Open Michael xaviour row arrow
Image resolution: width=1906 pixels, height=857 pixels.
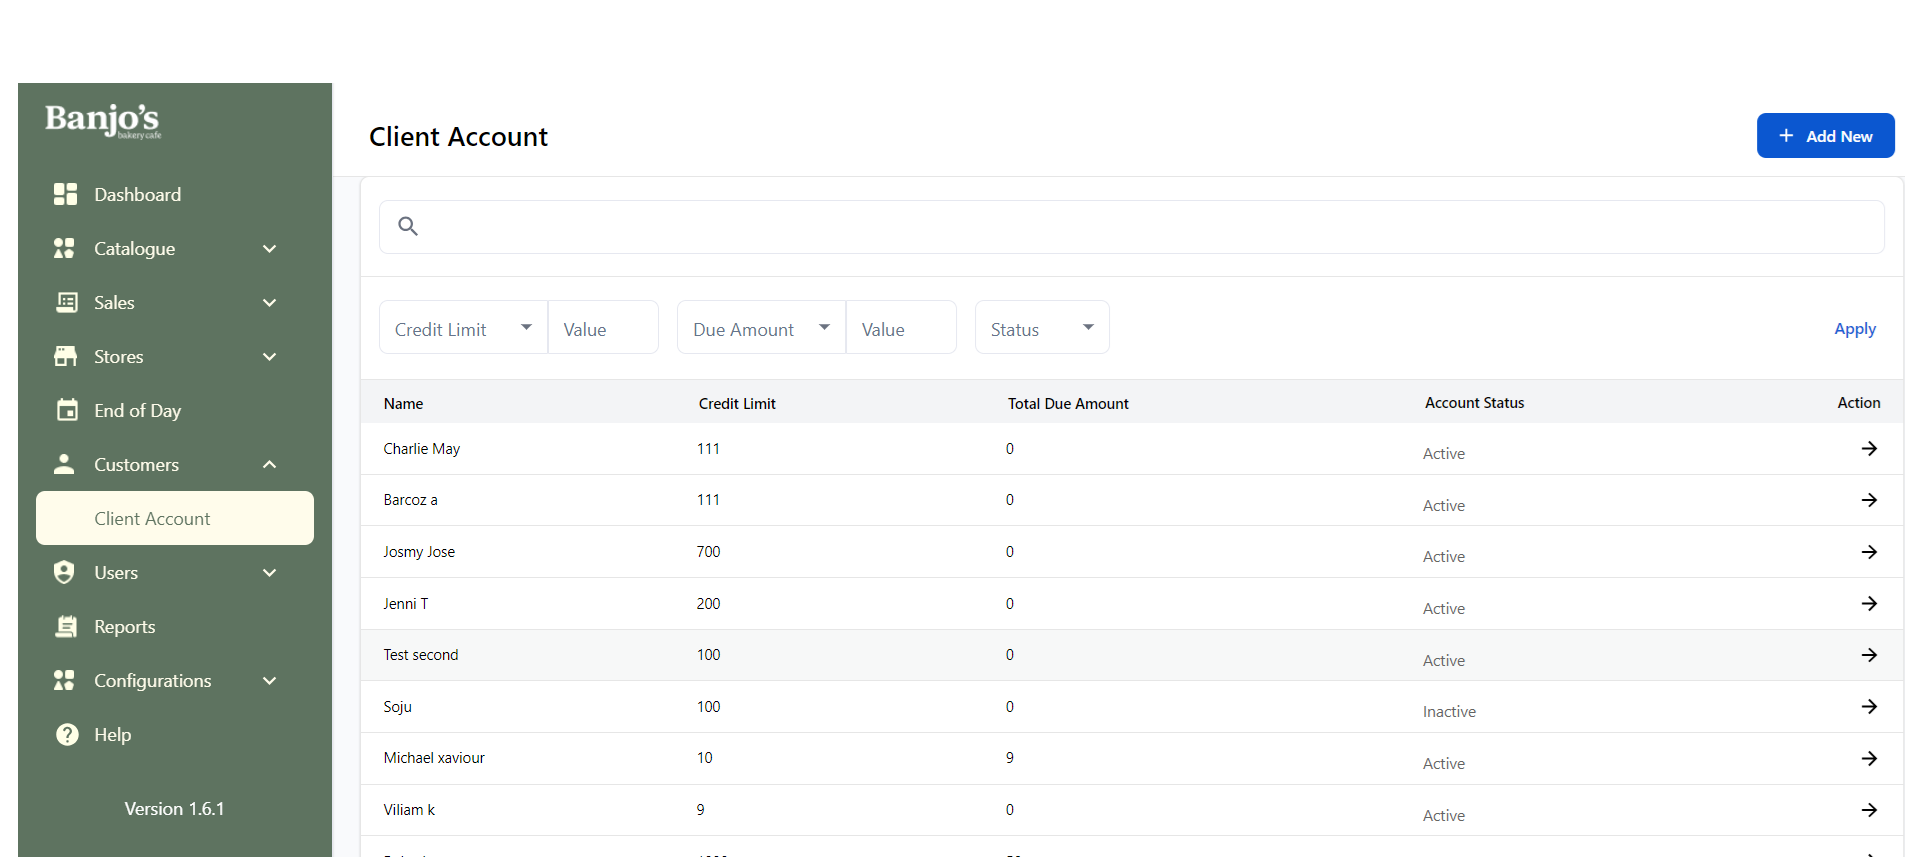click(x=1868, y=759)
